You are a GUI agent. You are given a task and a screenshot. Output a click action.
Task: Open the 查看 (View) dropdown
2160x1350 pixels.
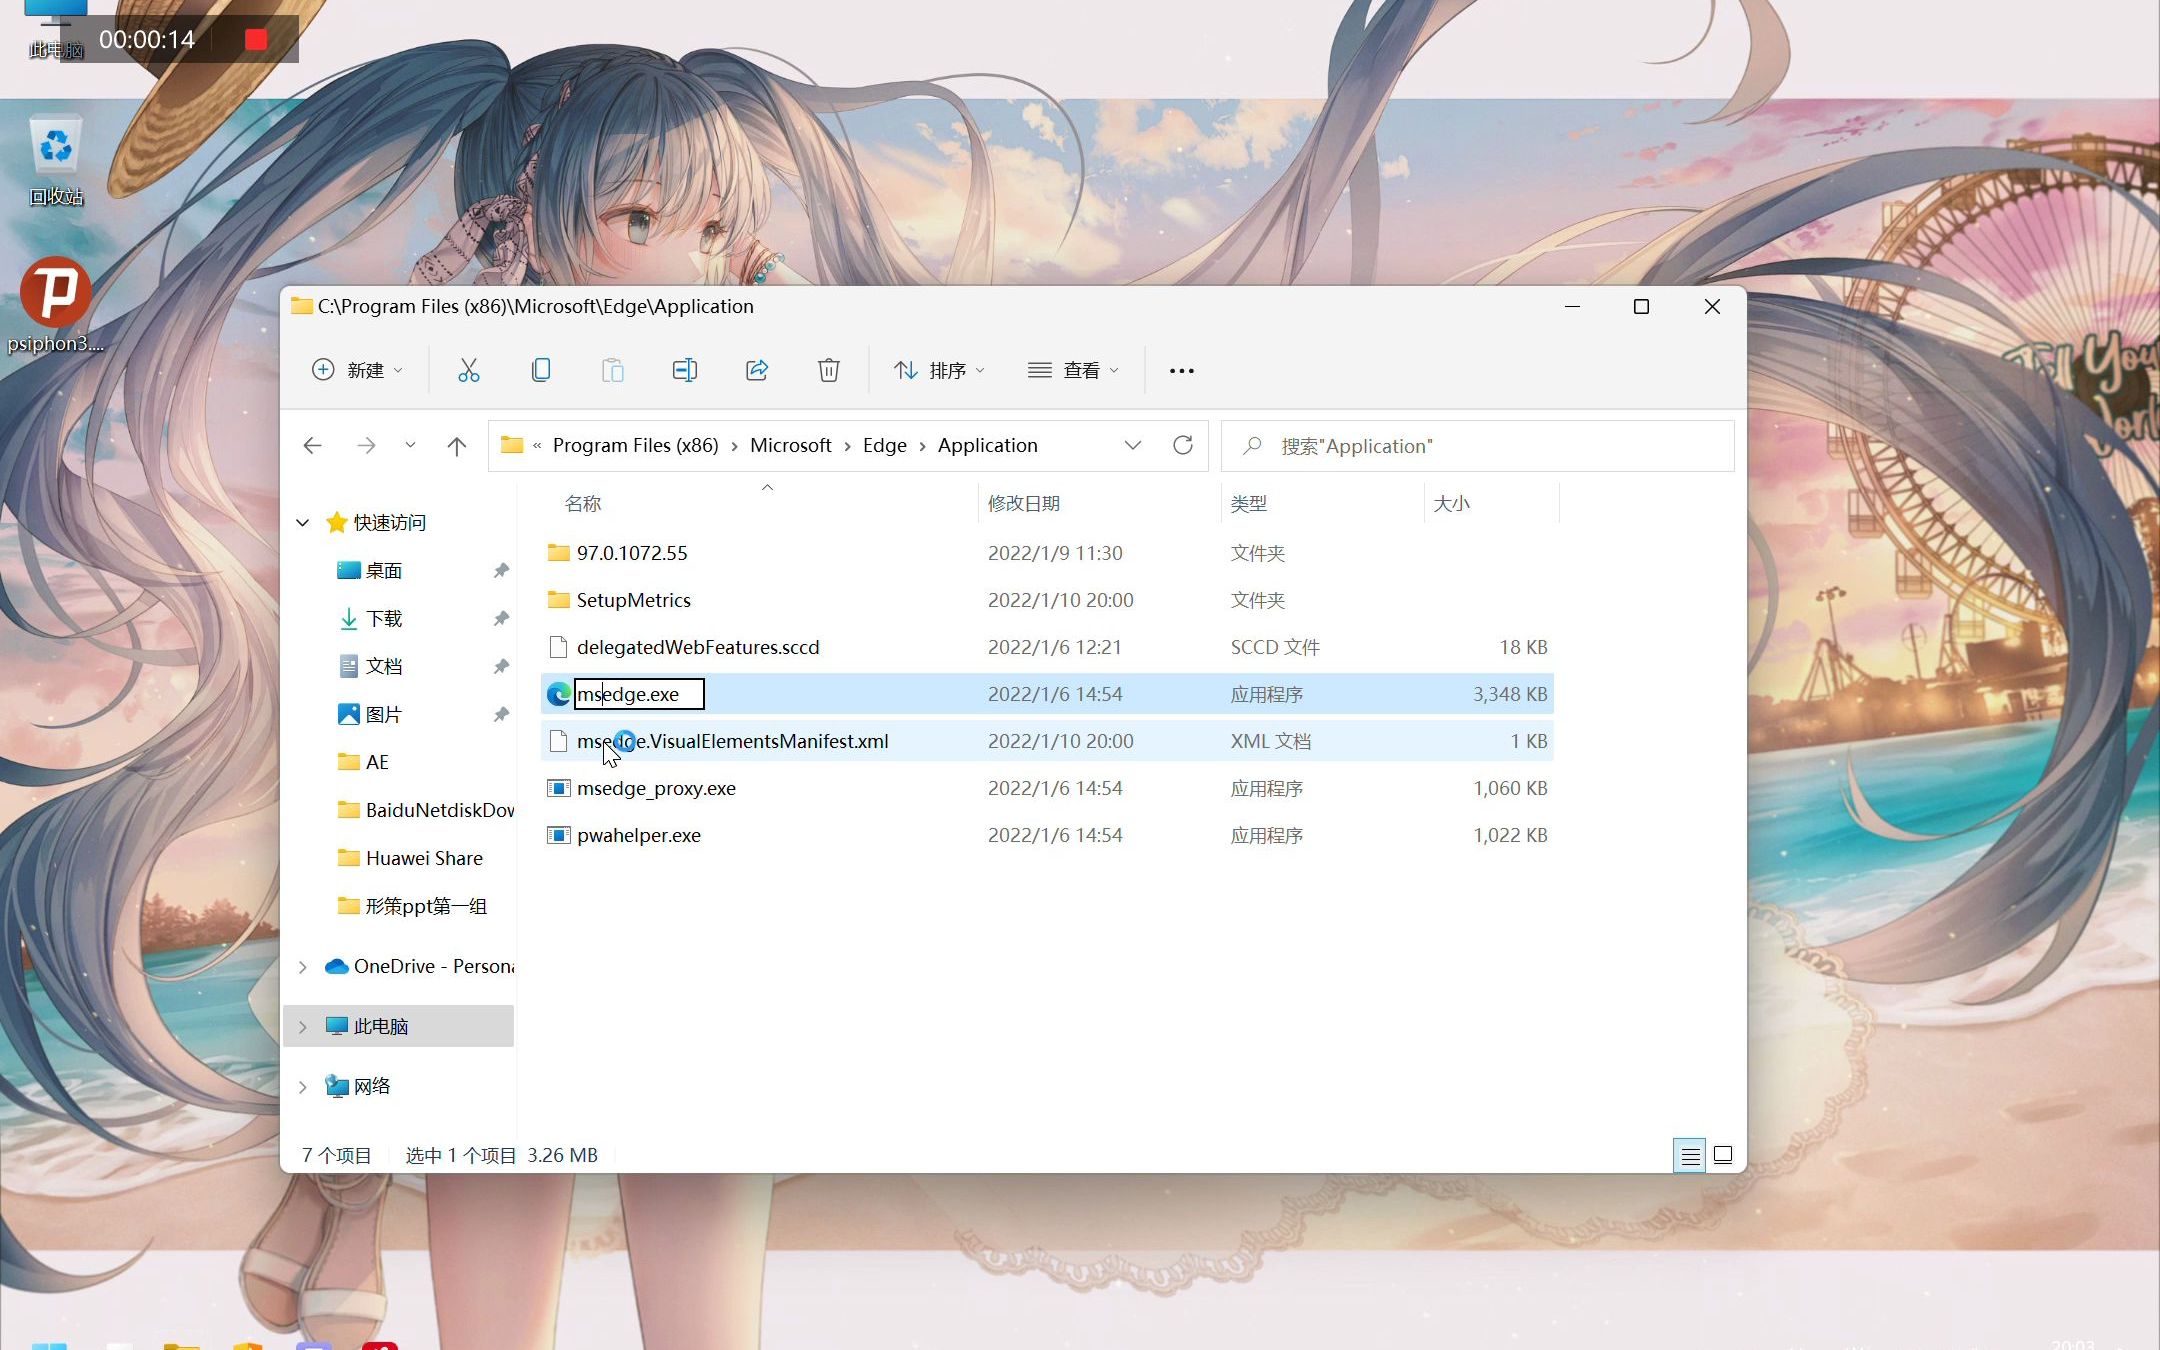click(1073, 370)
